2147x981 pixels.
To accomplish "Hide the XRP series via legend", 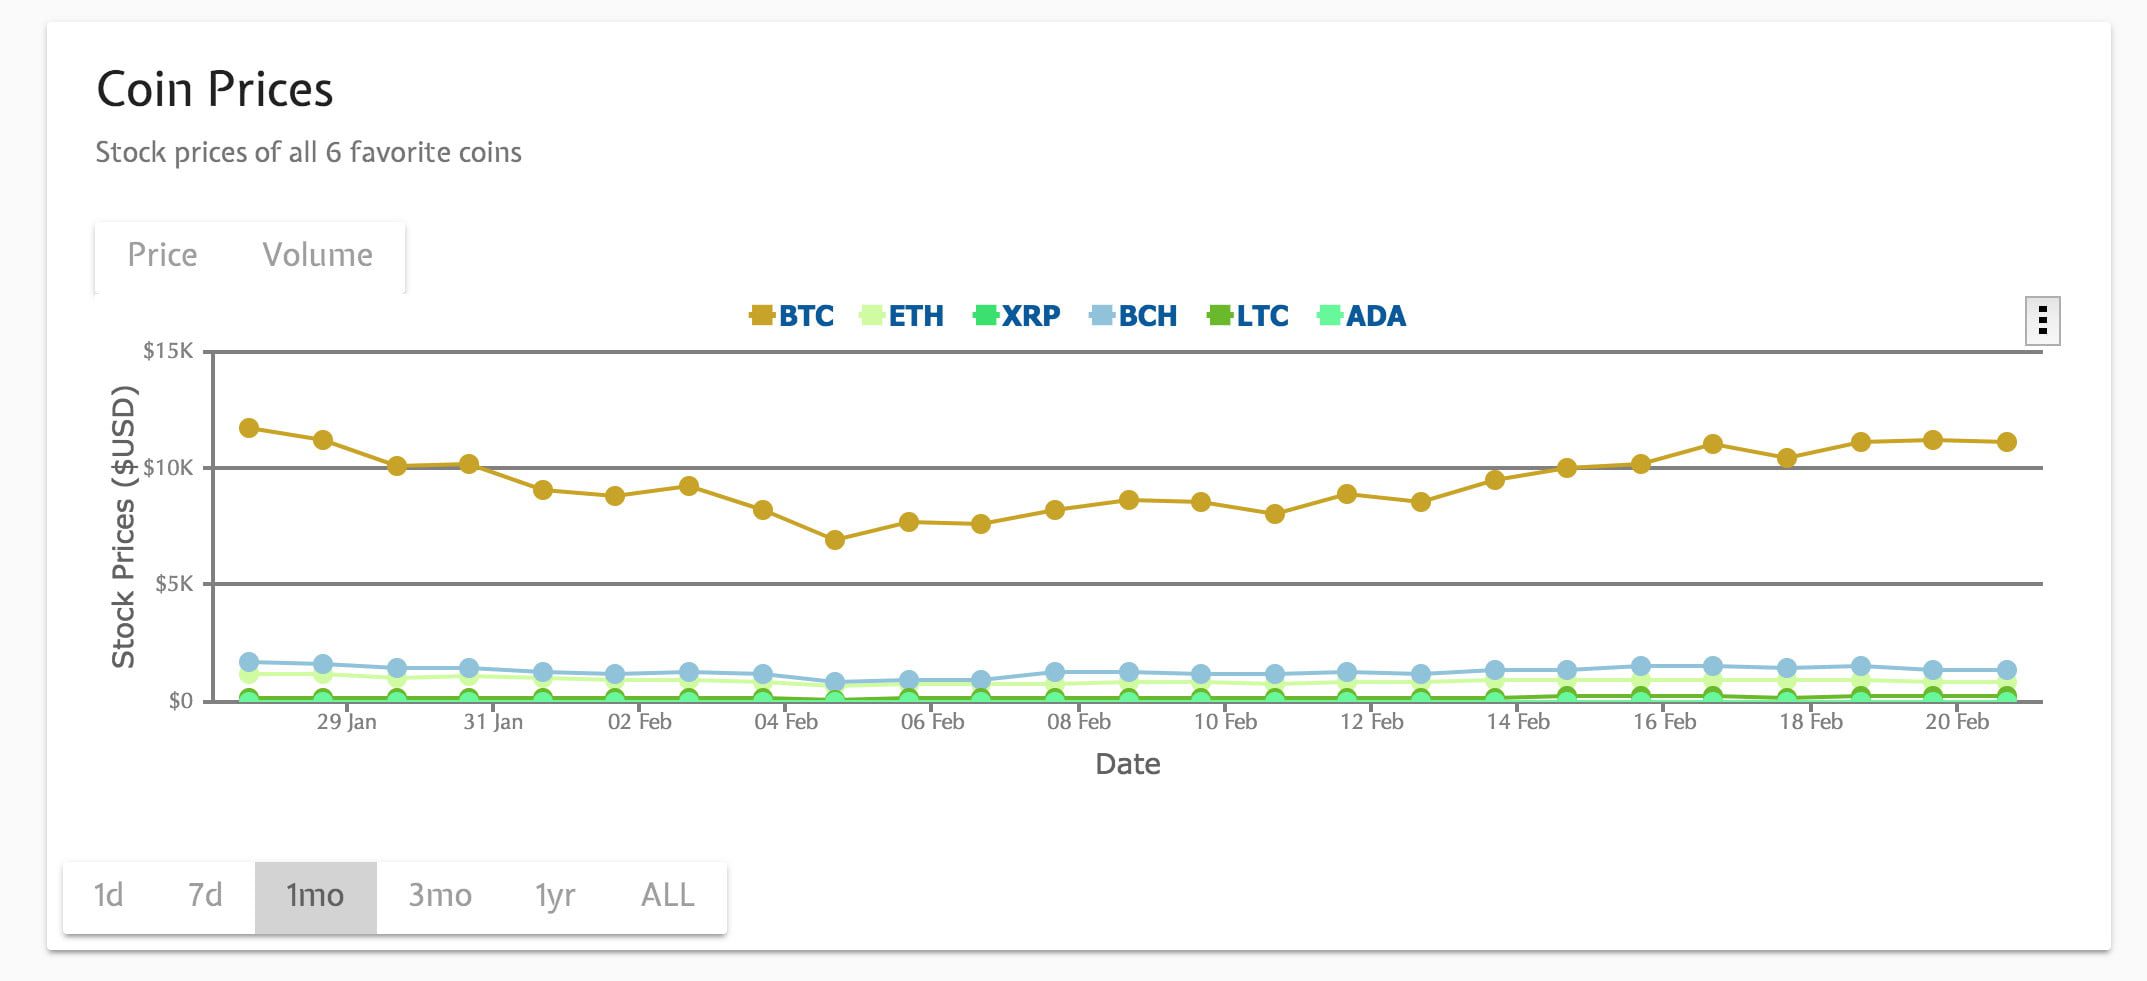I will [x=1017, y=316].
